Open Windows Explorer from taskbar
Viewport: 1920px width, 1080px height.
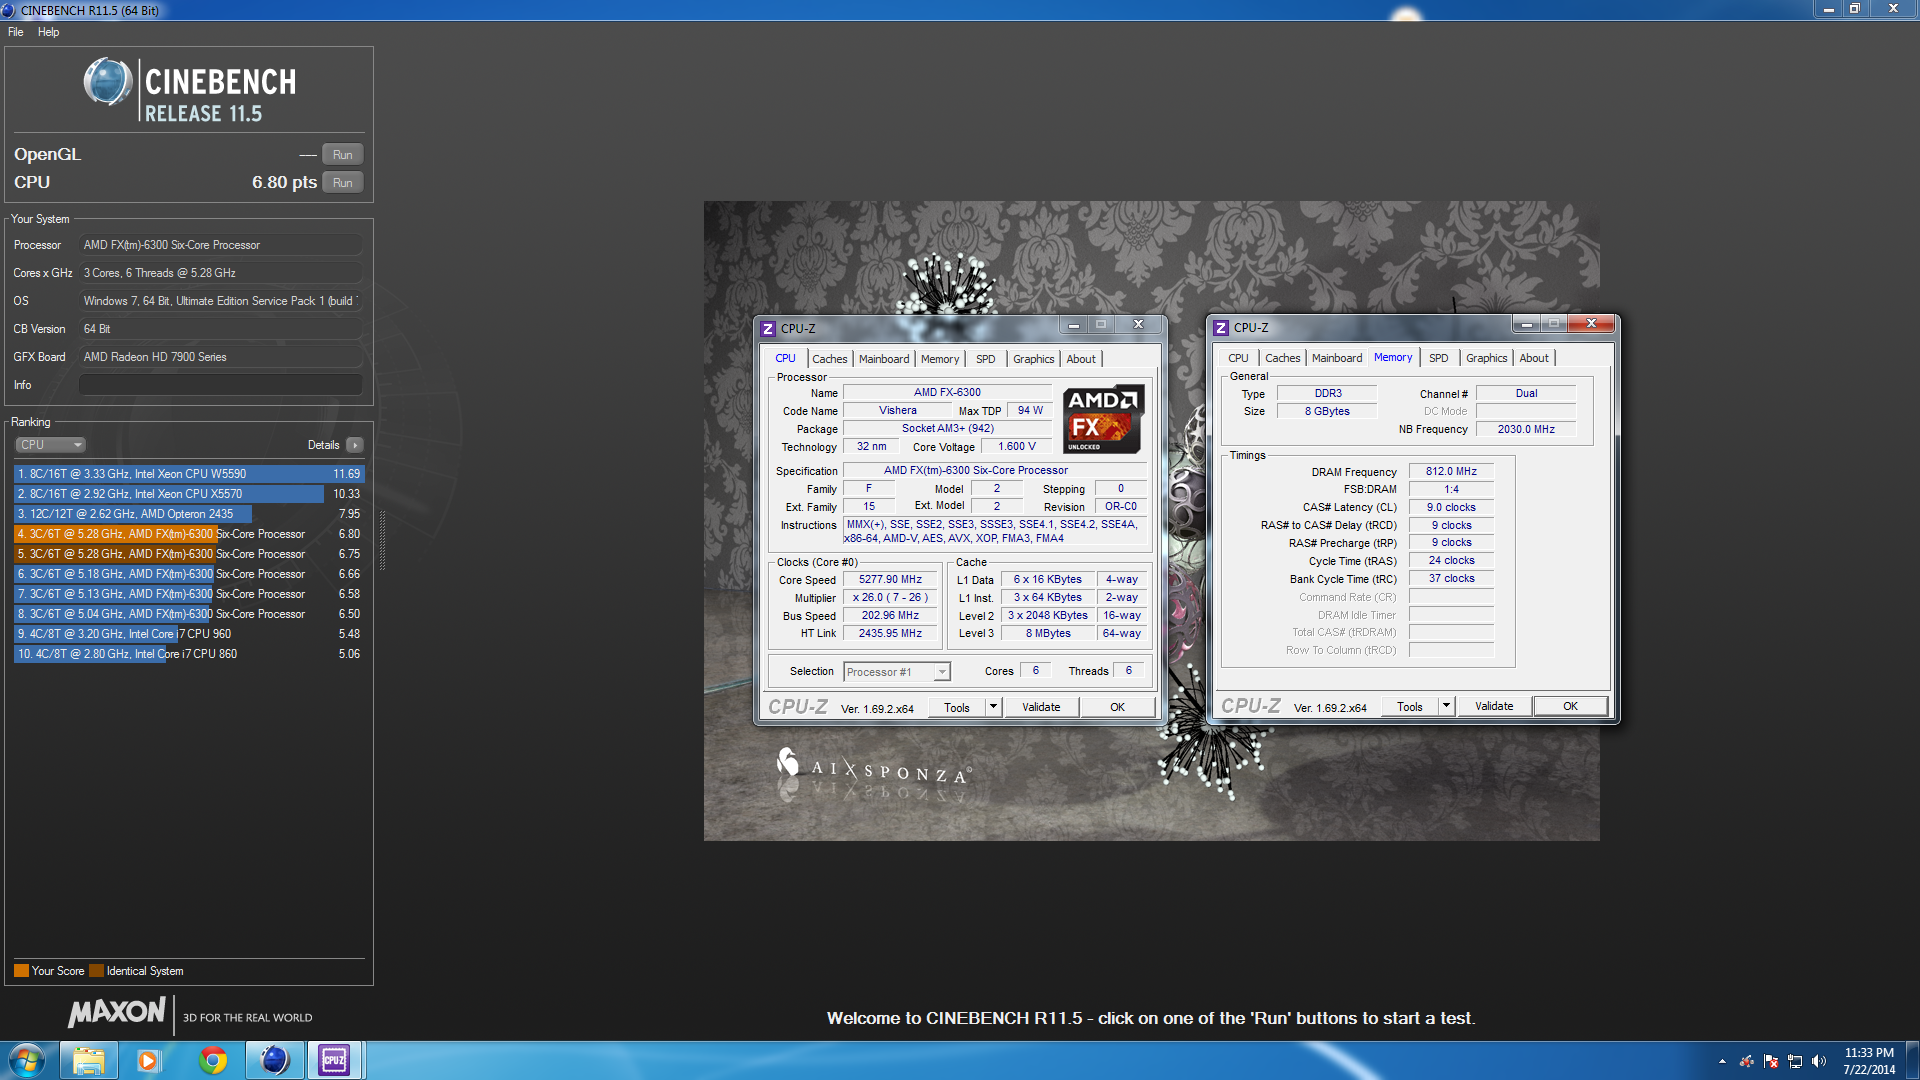[x=89, y=1060]
